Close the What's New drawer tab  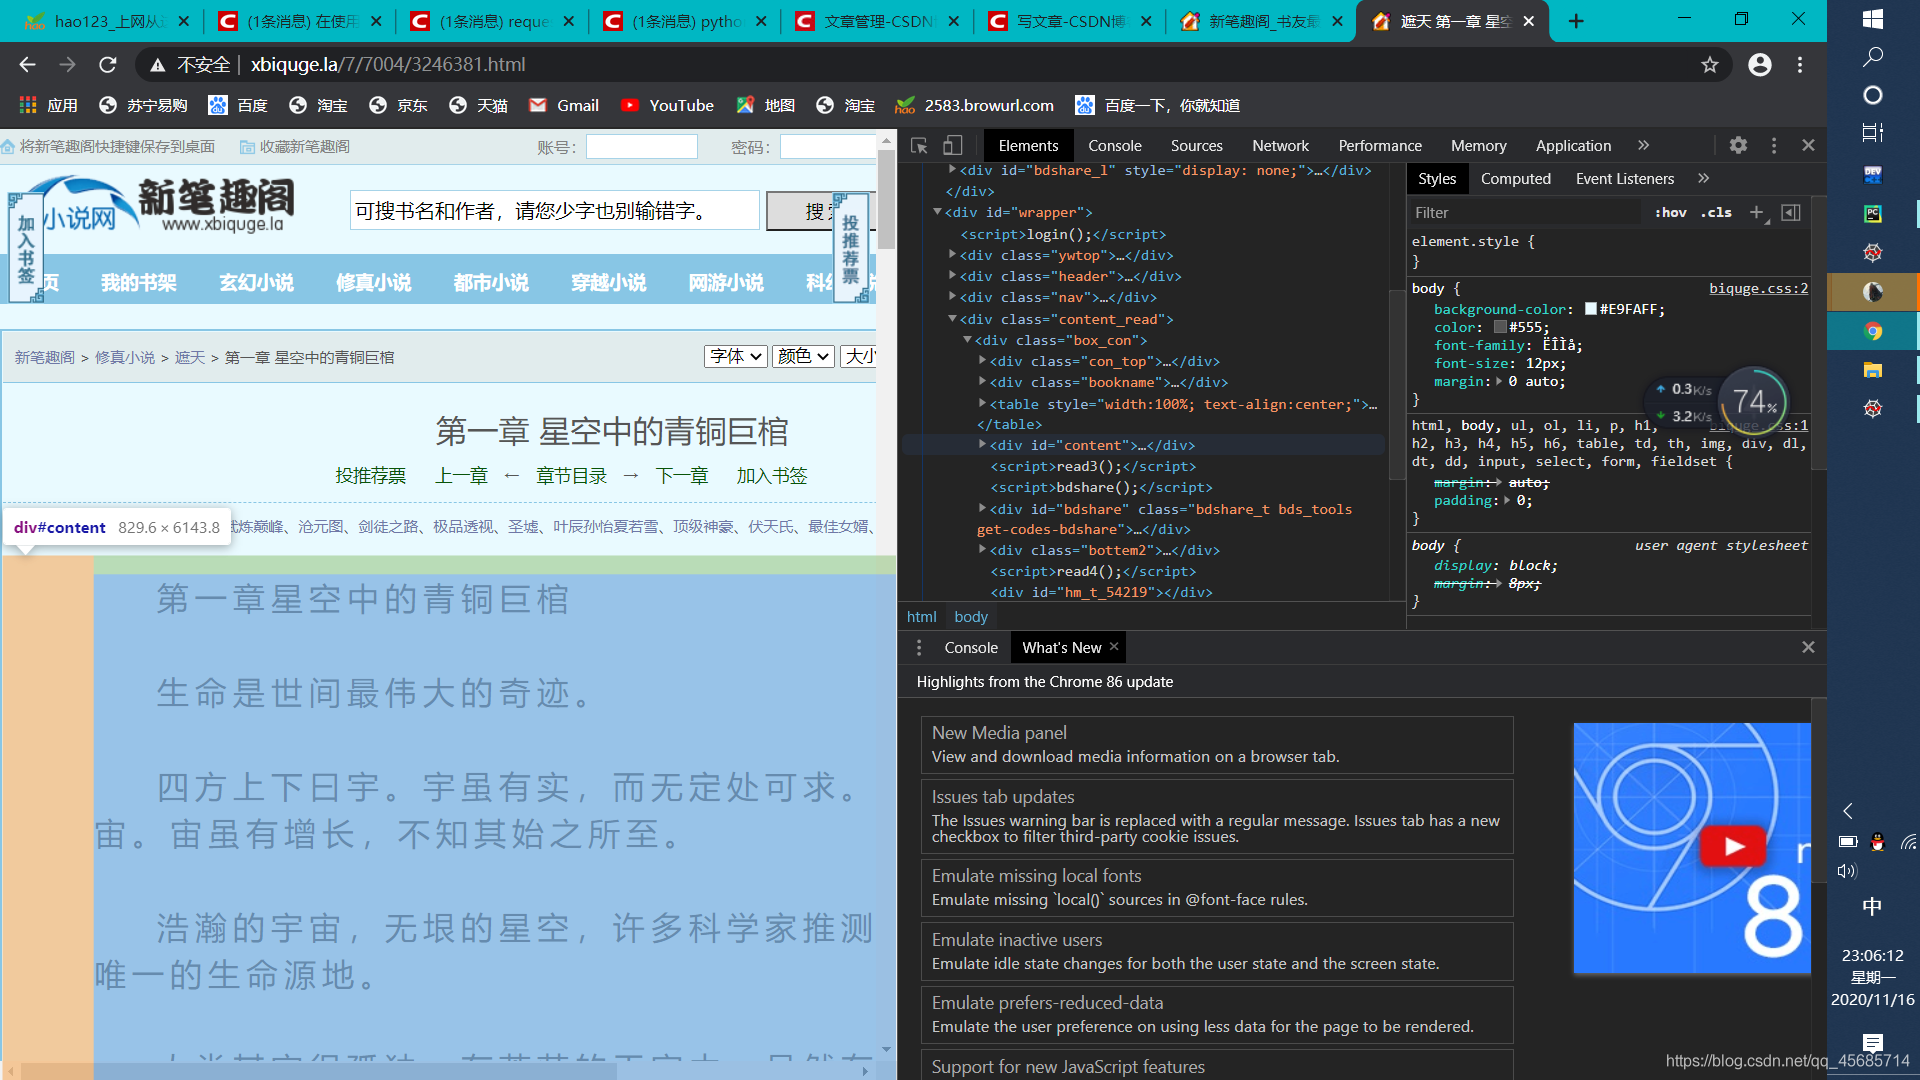click(x=1114, y=647)
